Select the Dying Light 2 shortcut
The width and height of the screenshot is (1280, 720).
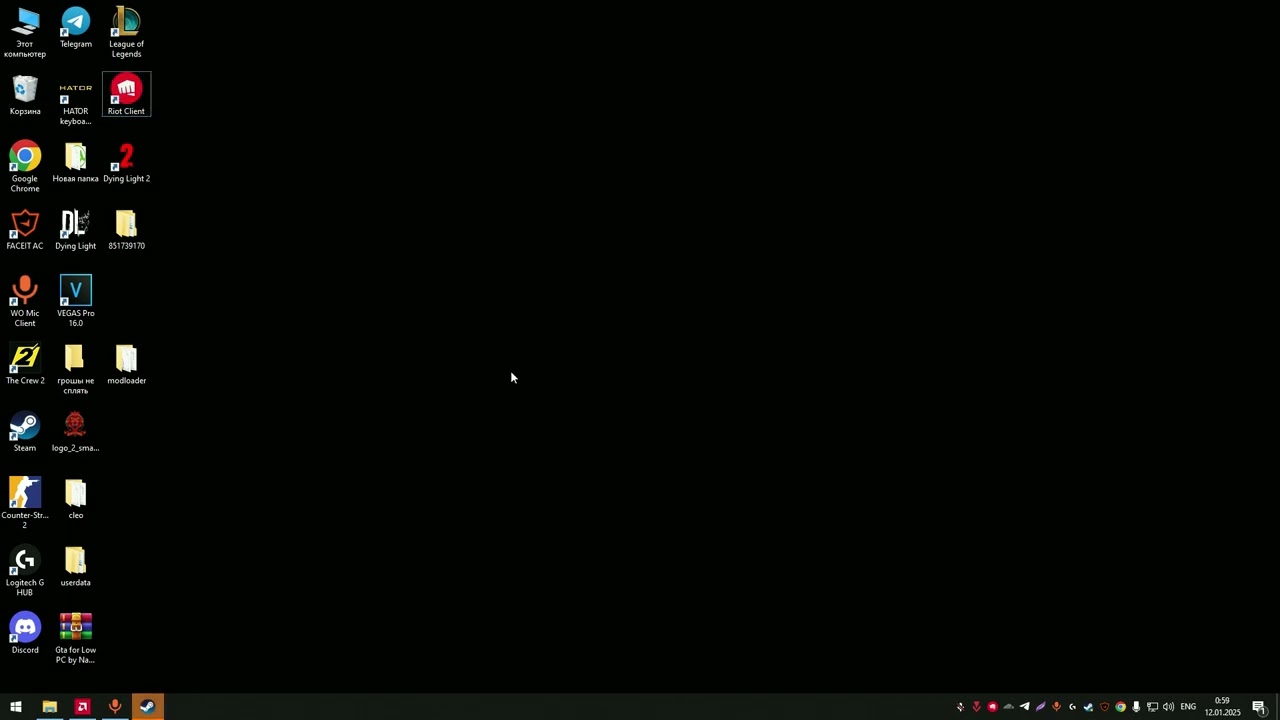[x=126, y=163]
